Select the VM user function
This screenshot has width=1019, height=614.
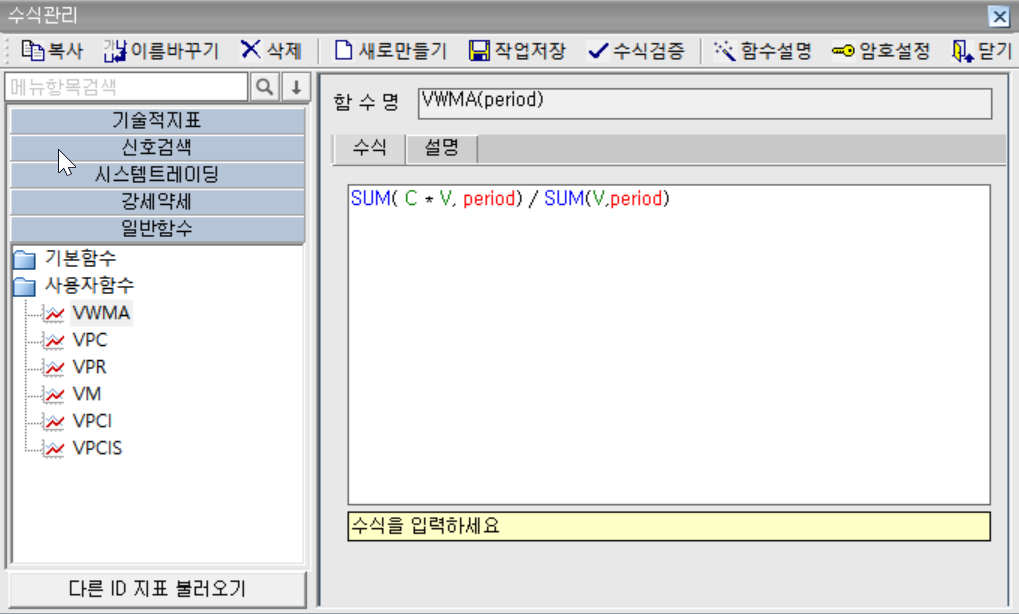86,394
